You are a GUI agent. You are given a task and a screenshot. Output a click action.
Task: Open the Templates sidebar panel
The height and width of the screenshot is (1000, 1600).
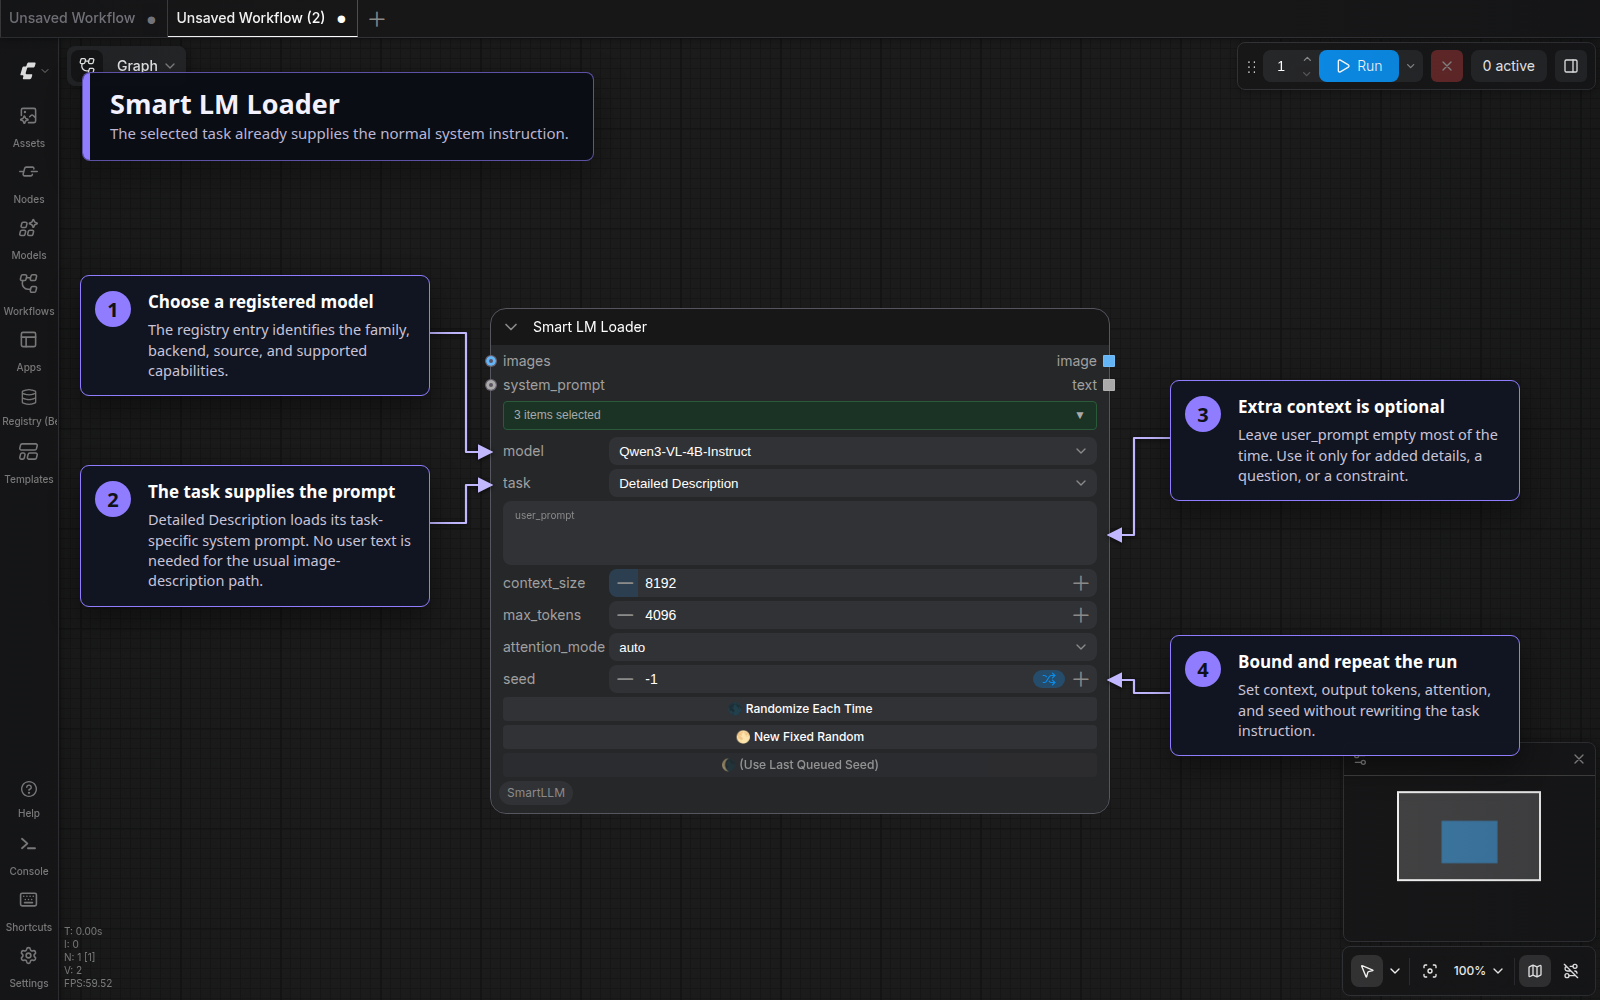(29, 463)
